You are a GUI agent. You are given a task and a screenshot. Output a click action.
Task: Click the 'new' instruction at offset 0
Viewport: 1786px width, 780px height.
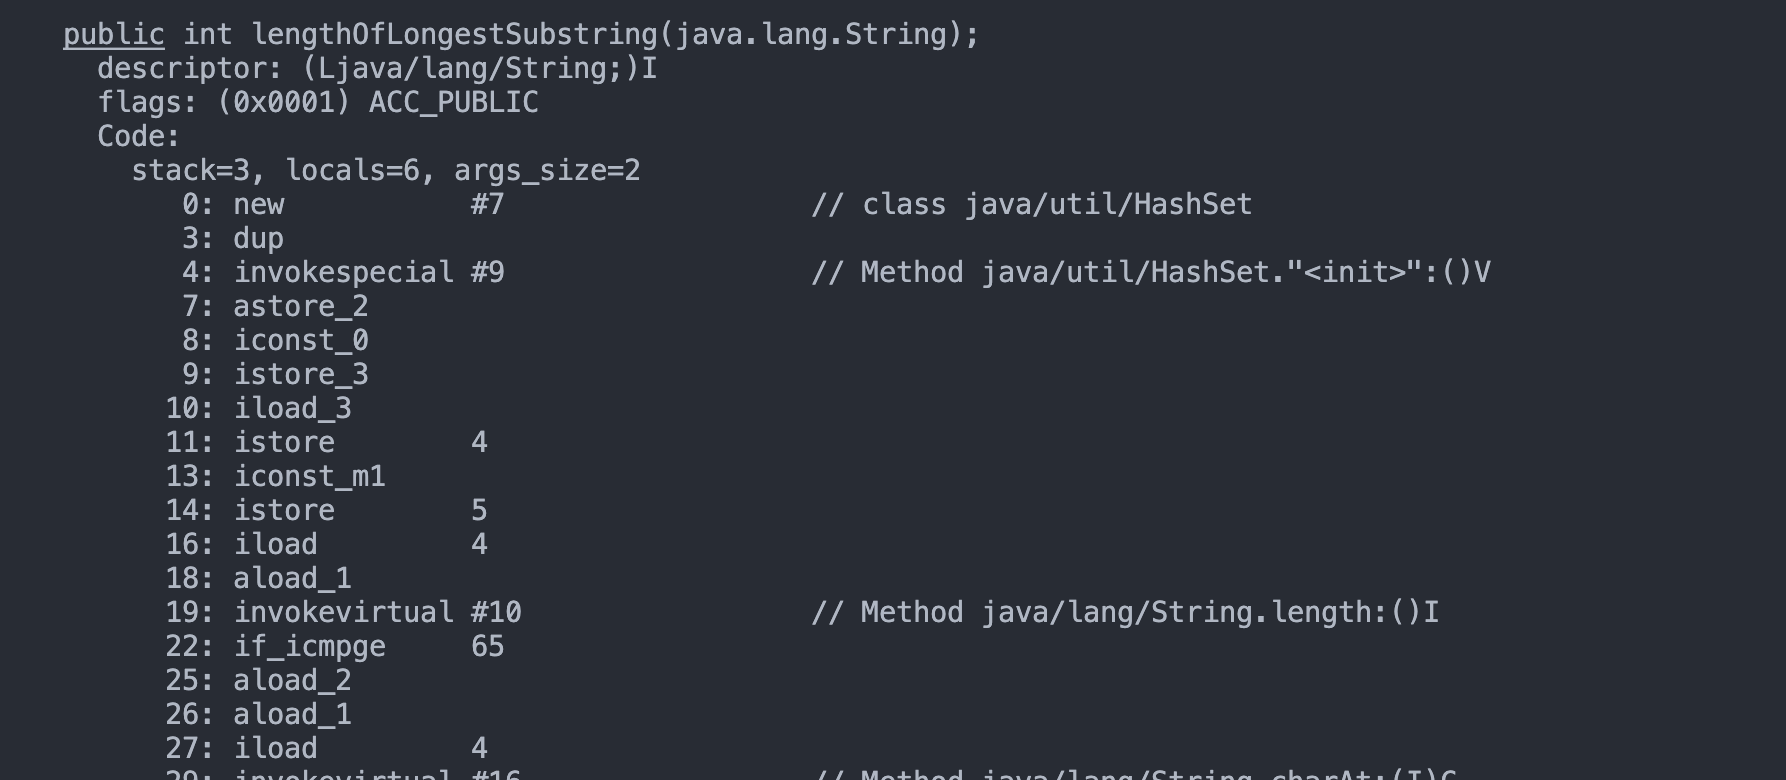[x=258, y=205]
